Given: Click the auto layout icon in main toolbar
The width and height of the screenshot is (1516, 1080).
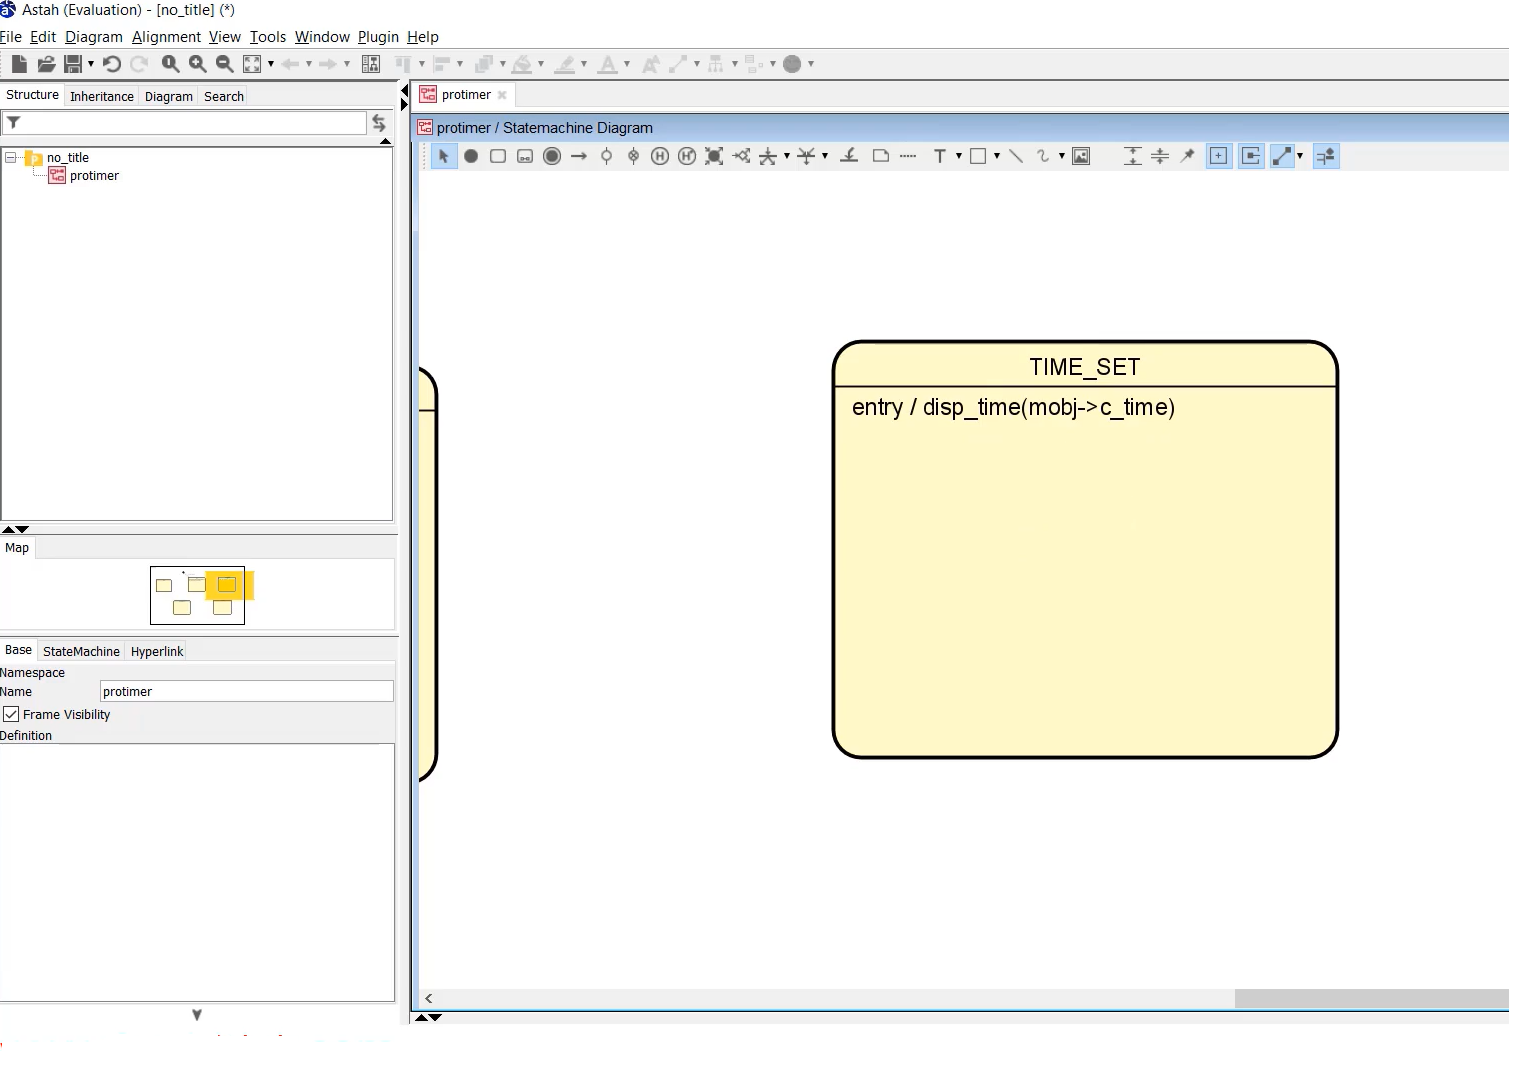Looking at the screenshot, I should pyautogui.click(x=371, y=64).
